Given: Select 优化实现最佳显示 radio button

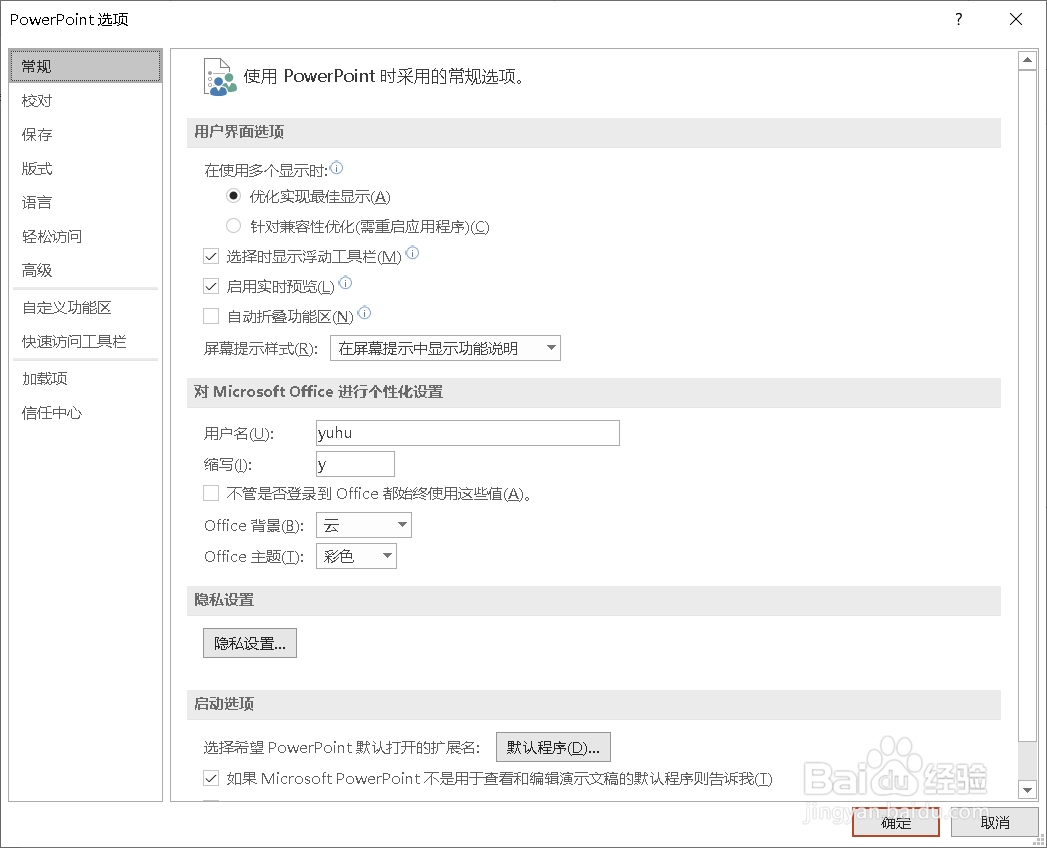Looking at the screenshot, I should pyautogui.click(x=233, y=196).
